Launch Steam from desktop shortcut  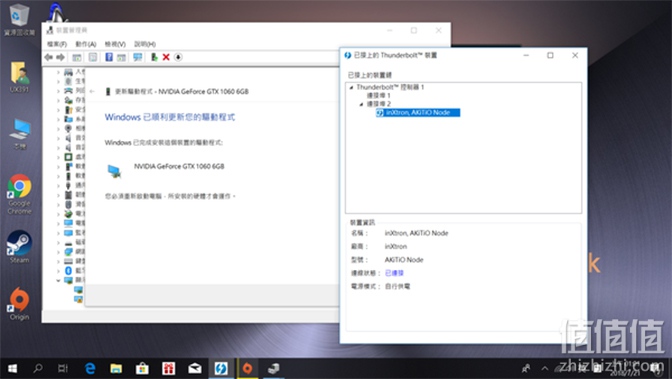pyautogui.click(x=19, y=247)
